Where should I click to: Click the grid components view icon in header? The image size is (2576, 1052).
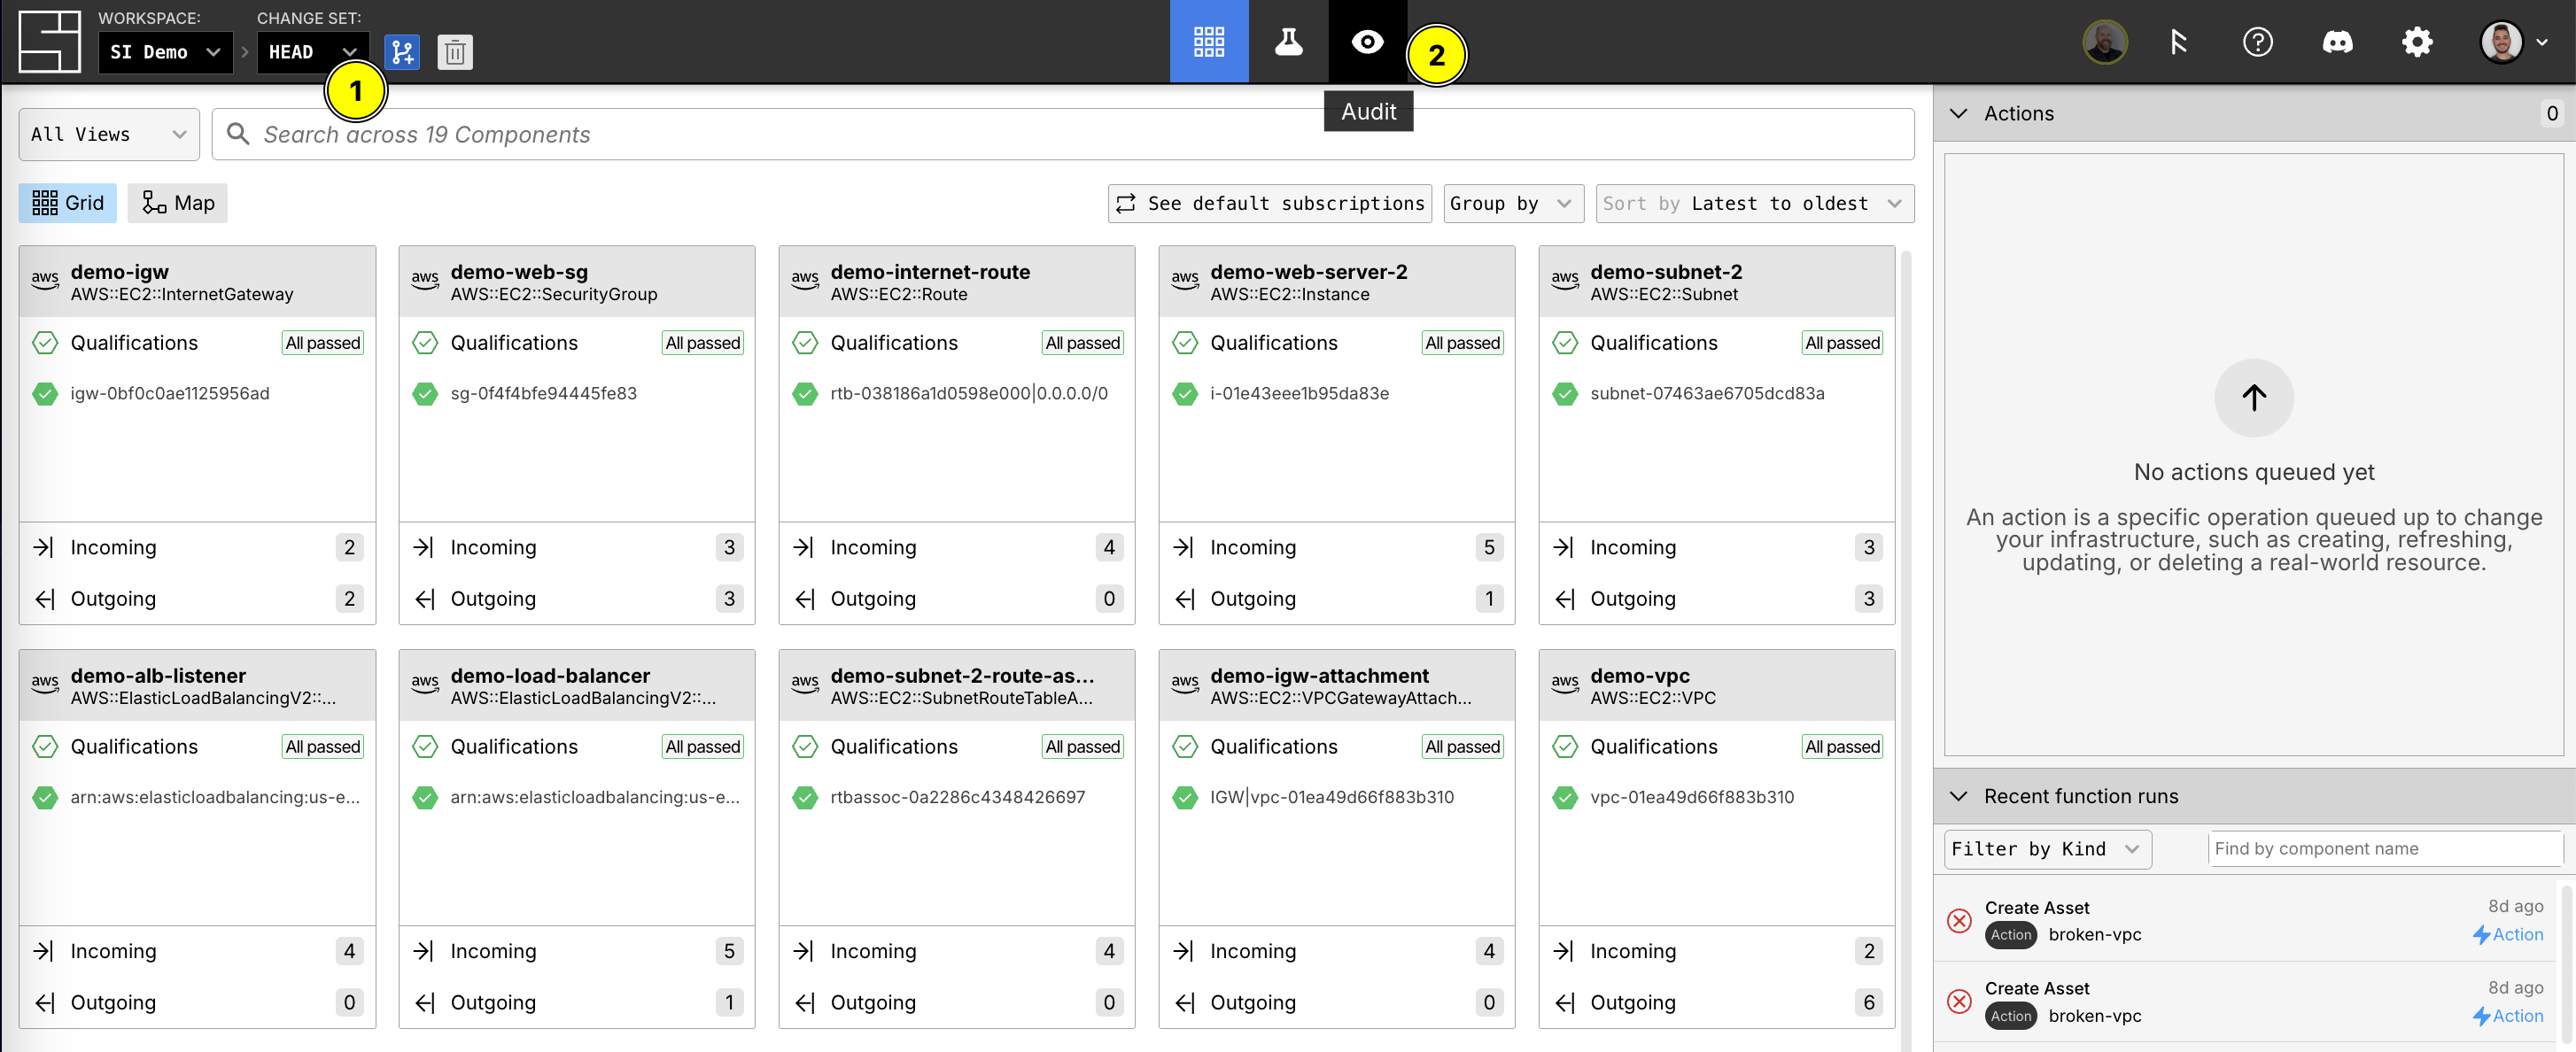point(1208,42)
